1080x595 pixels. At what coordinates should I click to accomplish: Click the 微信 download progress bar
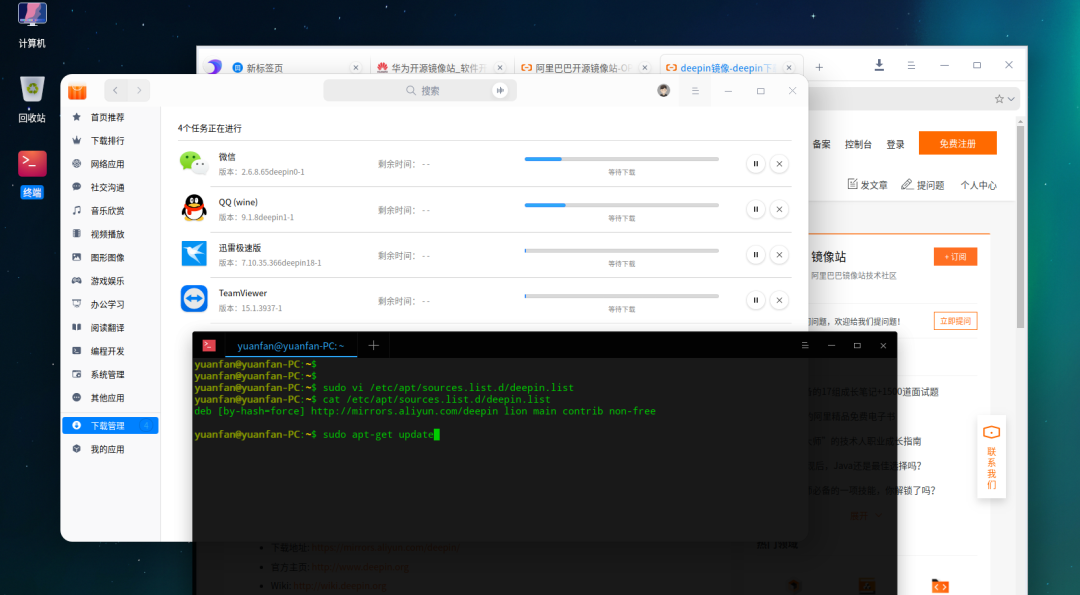pos(621,159)
